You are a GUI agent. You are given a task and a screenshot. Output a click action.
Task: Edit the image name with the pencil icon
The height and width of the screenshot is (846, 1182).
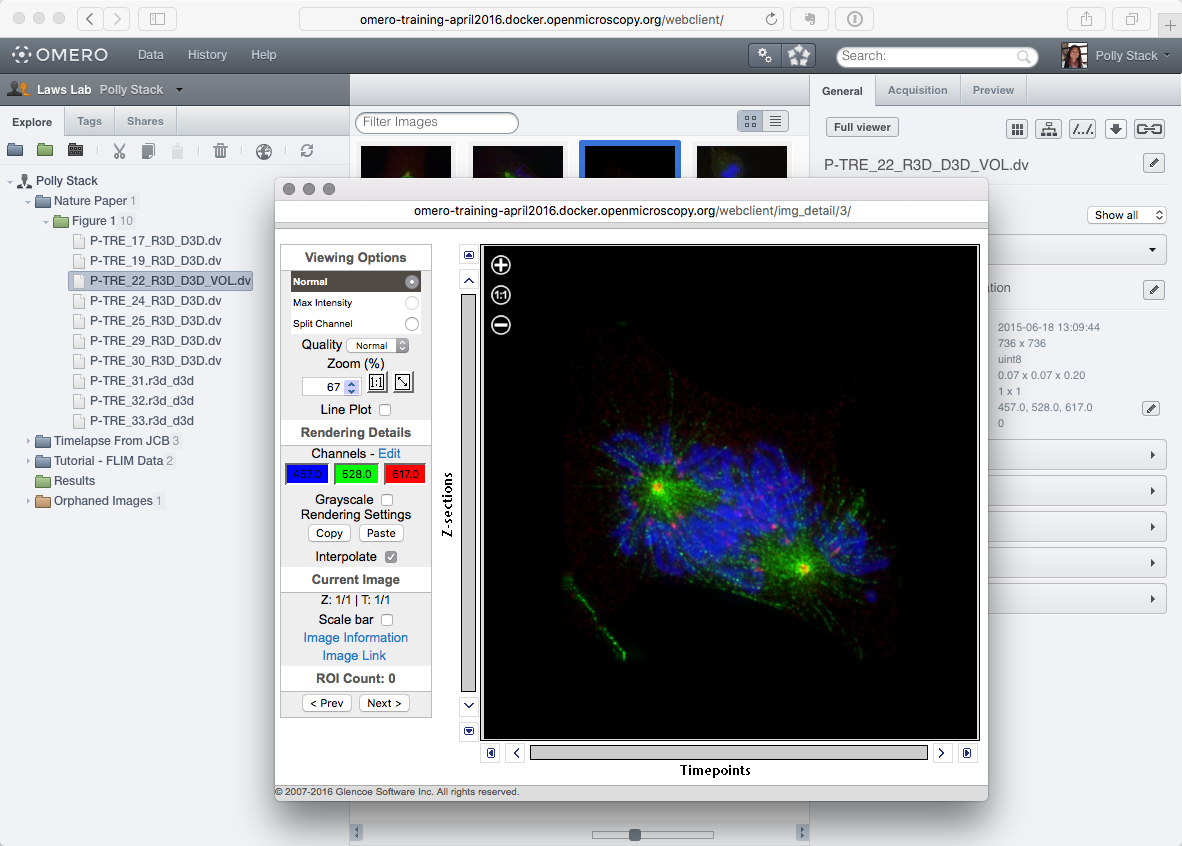coord(1154,163)
